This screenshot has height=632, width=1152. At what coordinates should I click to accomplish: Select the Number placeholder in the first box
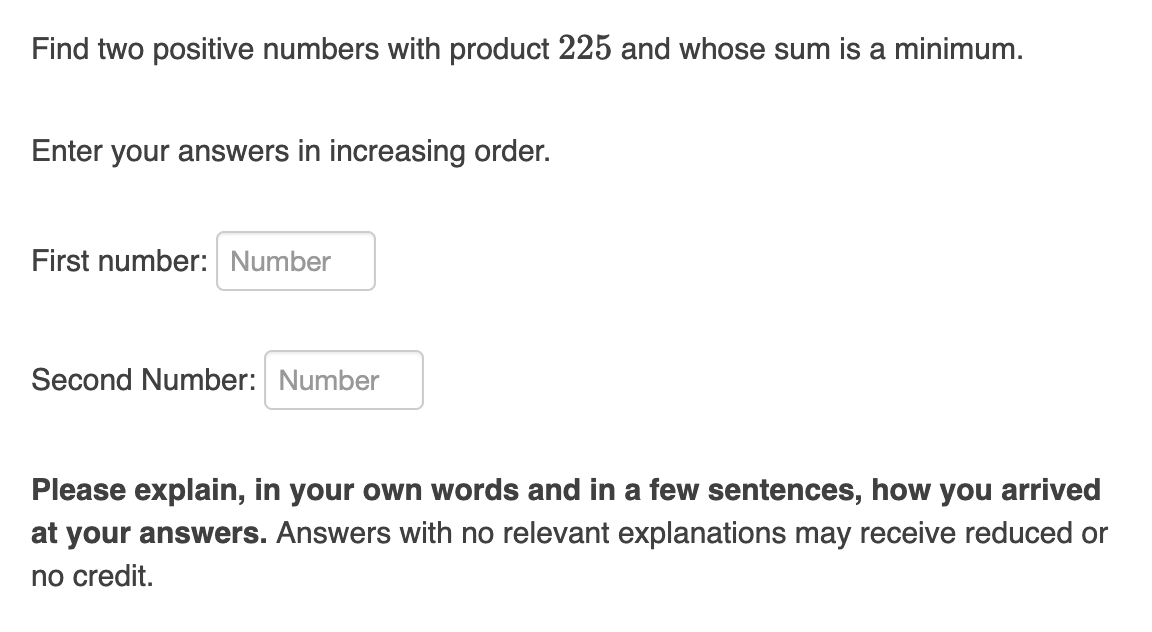pos(280,260)
